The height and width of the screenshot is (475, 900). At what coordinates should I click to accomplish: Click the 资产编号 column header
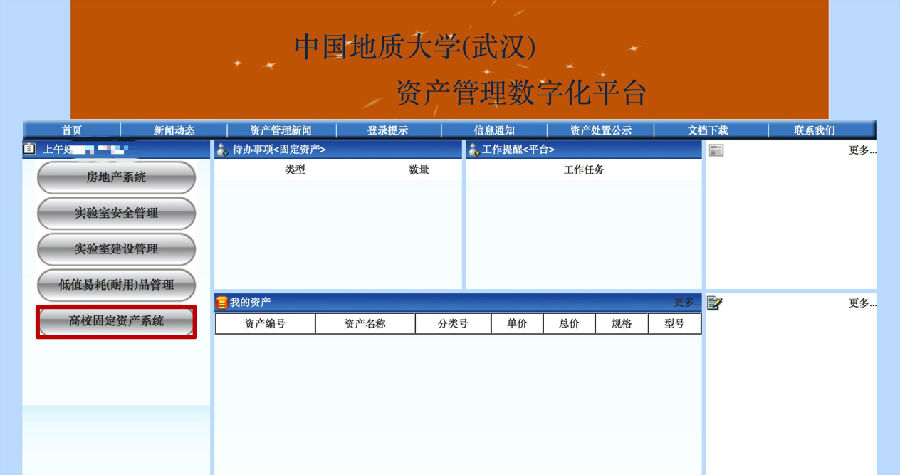point(265,324)
